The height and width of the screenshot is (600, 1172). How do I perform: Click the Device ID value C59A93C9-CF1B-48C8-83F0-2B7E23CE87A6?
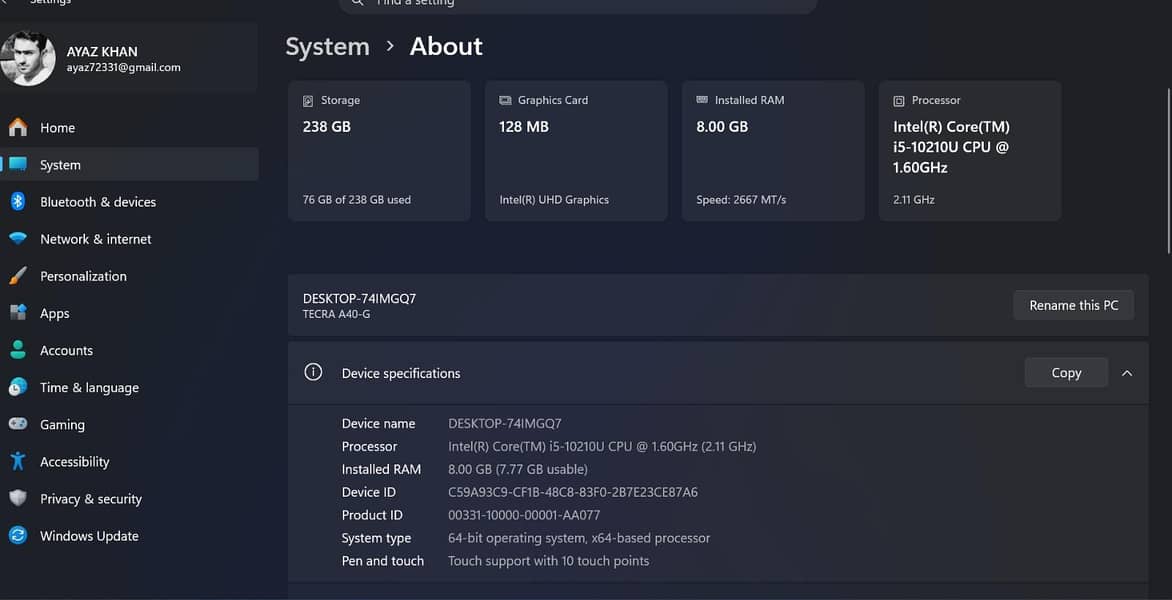point(573,492)
